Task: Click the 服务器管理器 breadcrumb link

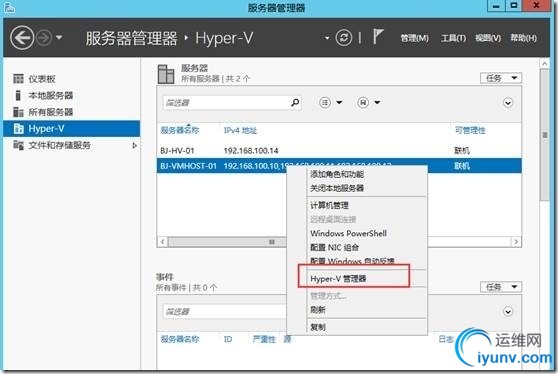Action: 131,38
